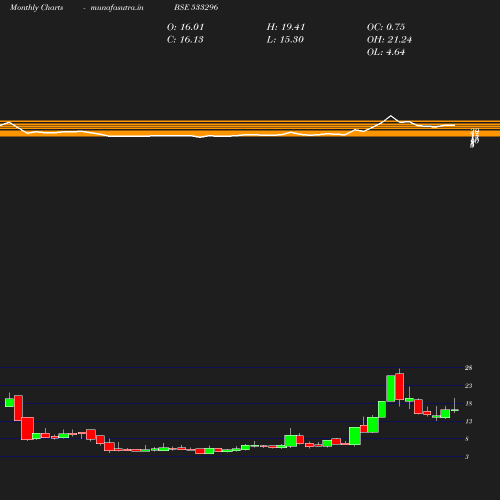The height and width of the screenshot is (500, 500).
Task: Select the high price 'H: 19.41'
Action: (x=286, y=27)
